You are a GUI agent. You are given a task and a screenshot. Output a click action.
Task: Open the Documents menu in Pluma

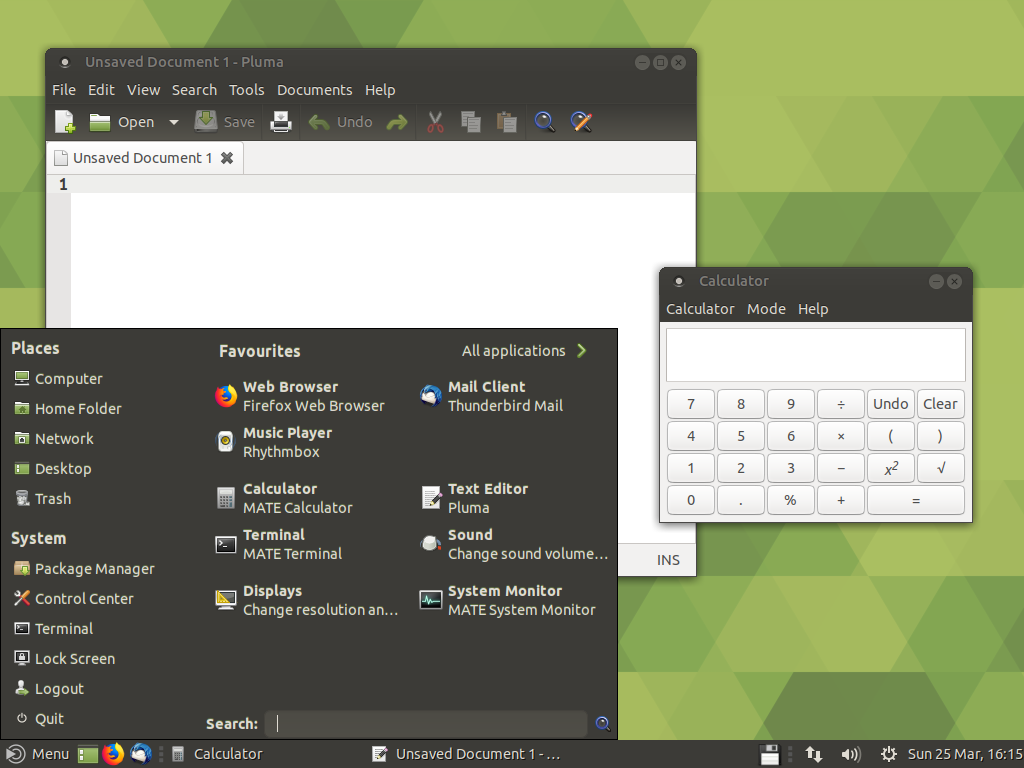click(314, 90)
